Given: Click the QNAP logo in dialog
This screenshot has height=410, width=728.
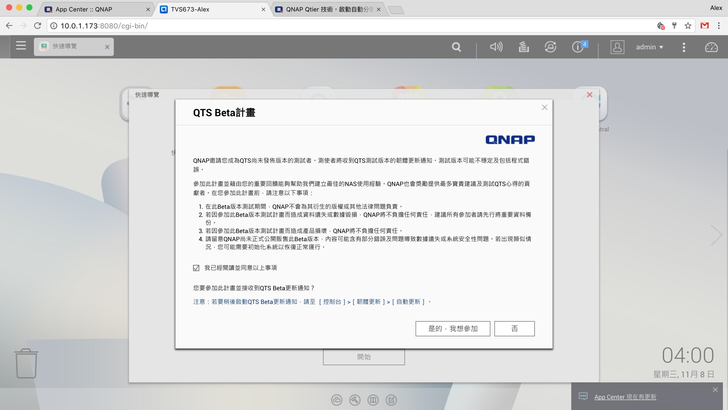Looking at the screenshot, I should pyautogui.click(x=510, y=139).
